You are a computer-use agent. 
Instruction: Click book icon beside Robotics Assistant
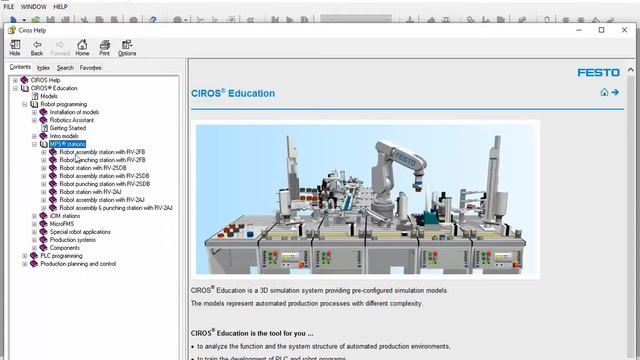[44, 120]
